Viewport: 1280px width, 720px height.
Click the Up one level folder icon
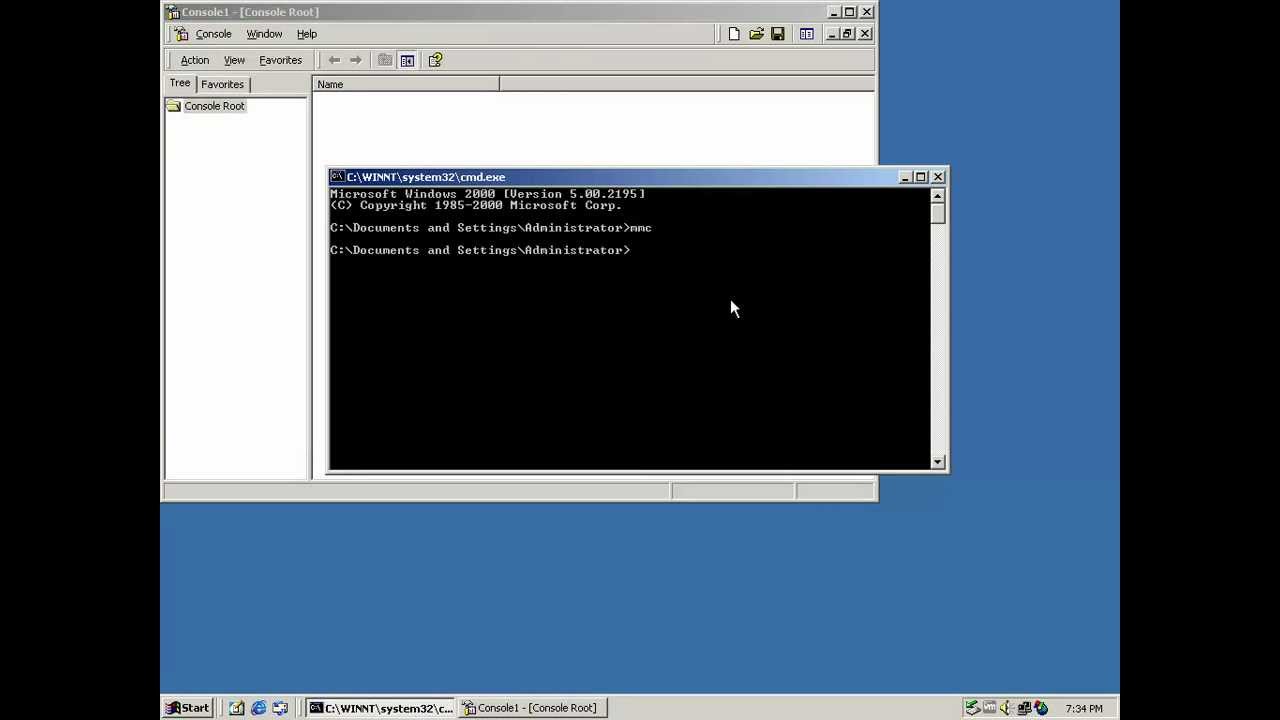tap(385, 60)
